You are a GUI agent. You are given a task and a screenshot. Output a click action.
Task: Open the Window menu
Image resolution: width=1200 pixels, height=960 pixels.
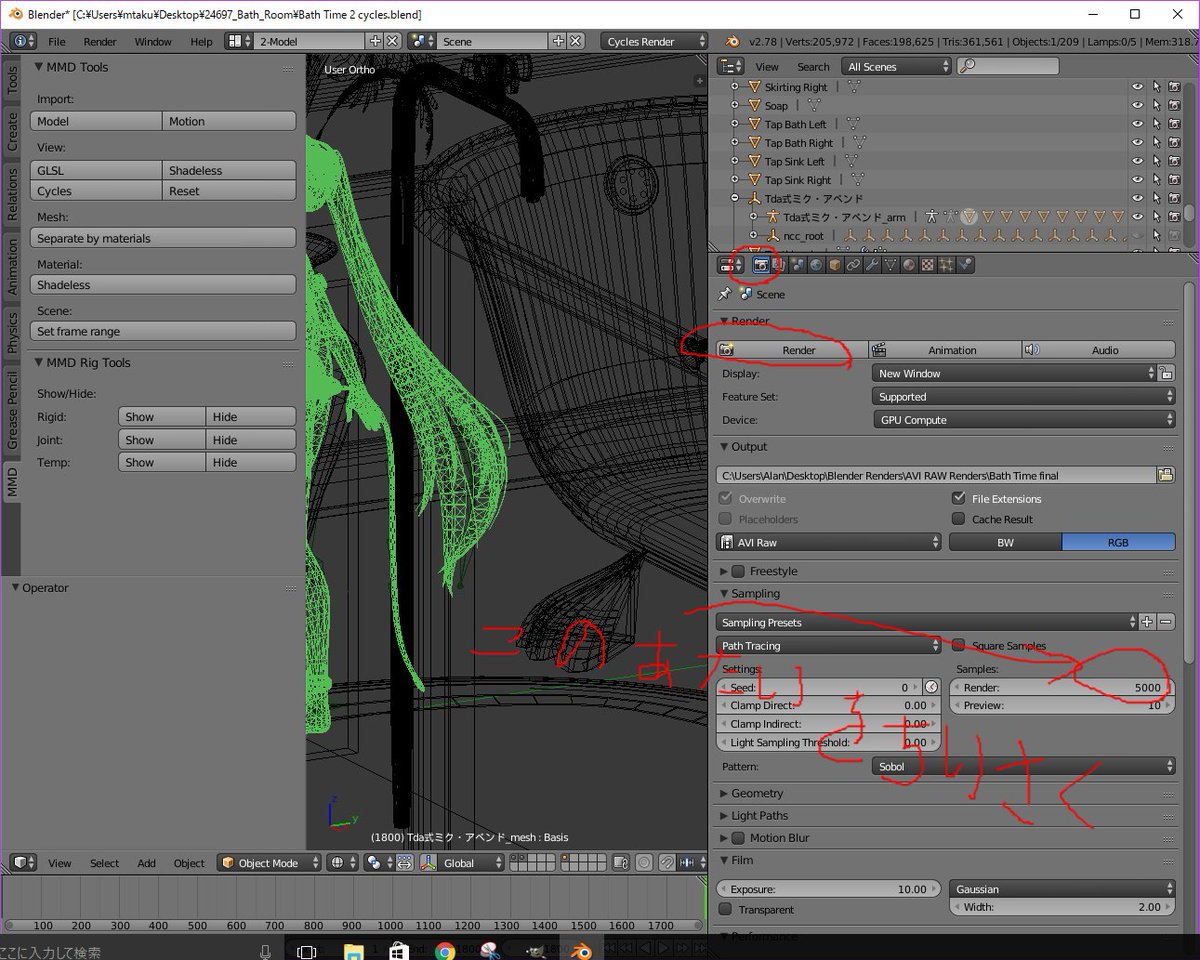(153, 41)
